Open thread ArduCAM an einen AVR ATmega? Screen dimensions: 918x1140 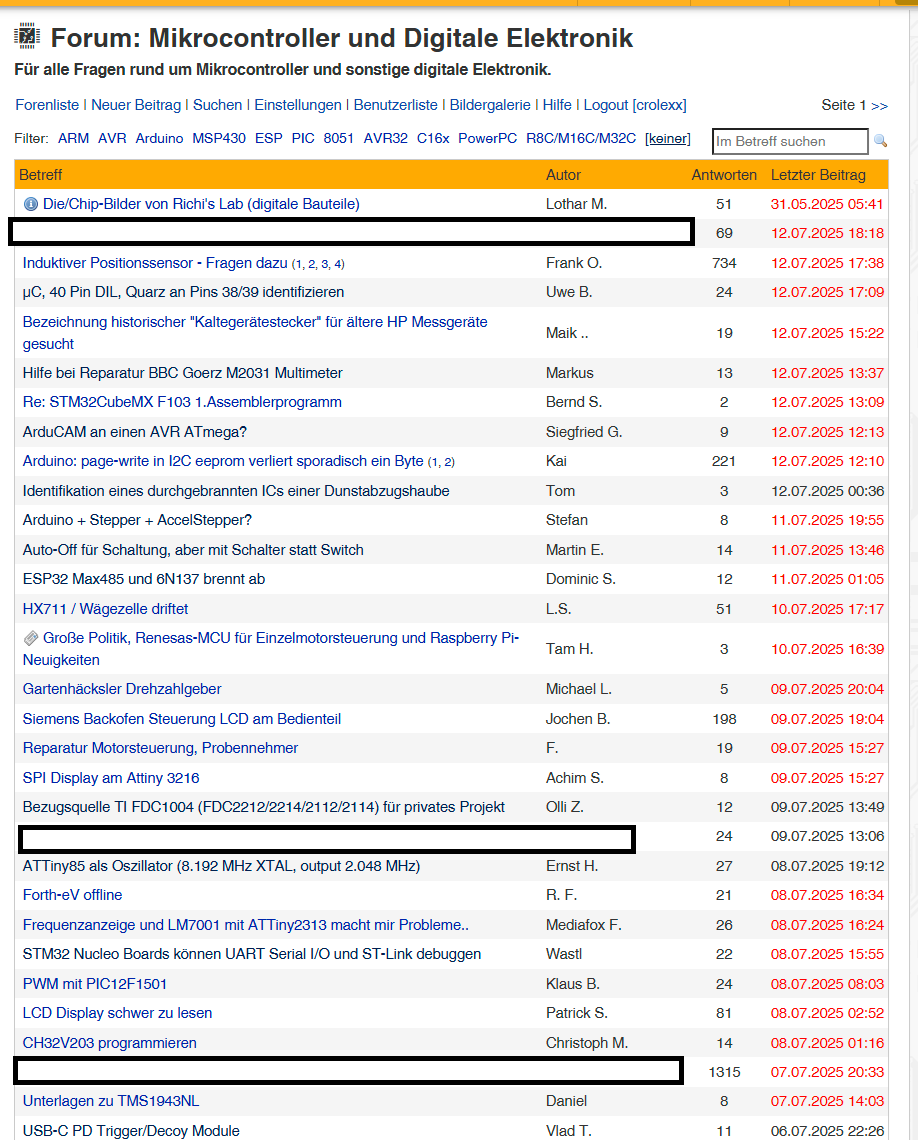[134, 432]
